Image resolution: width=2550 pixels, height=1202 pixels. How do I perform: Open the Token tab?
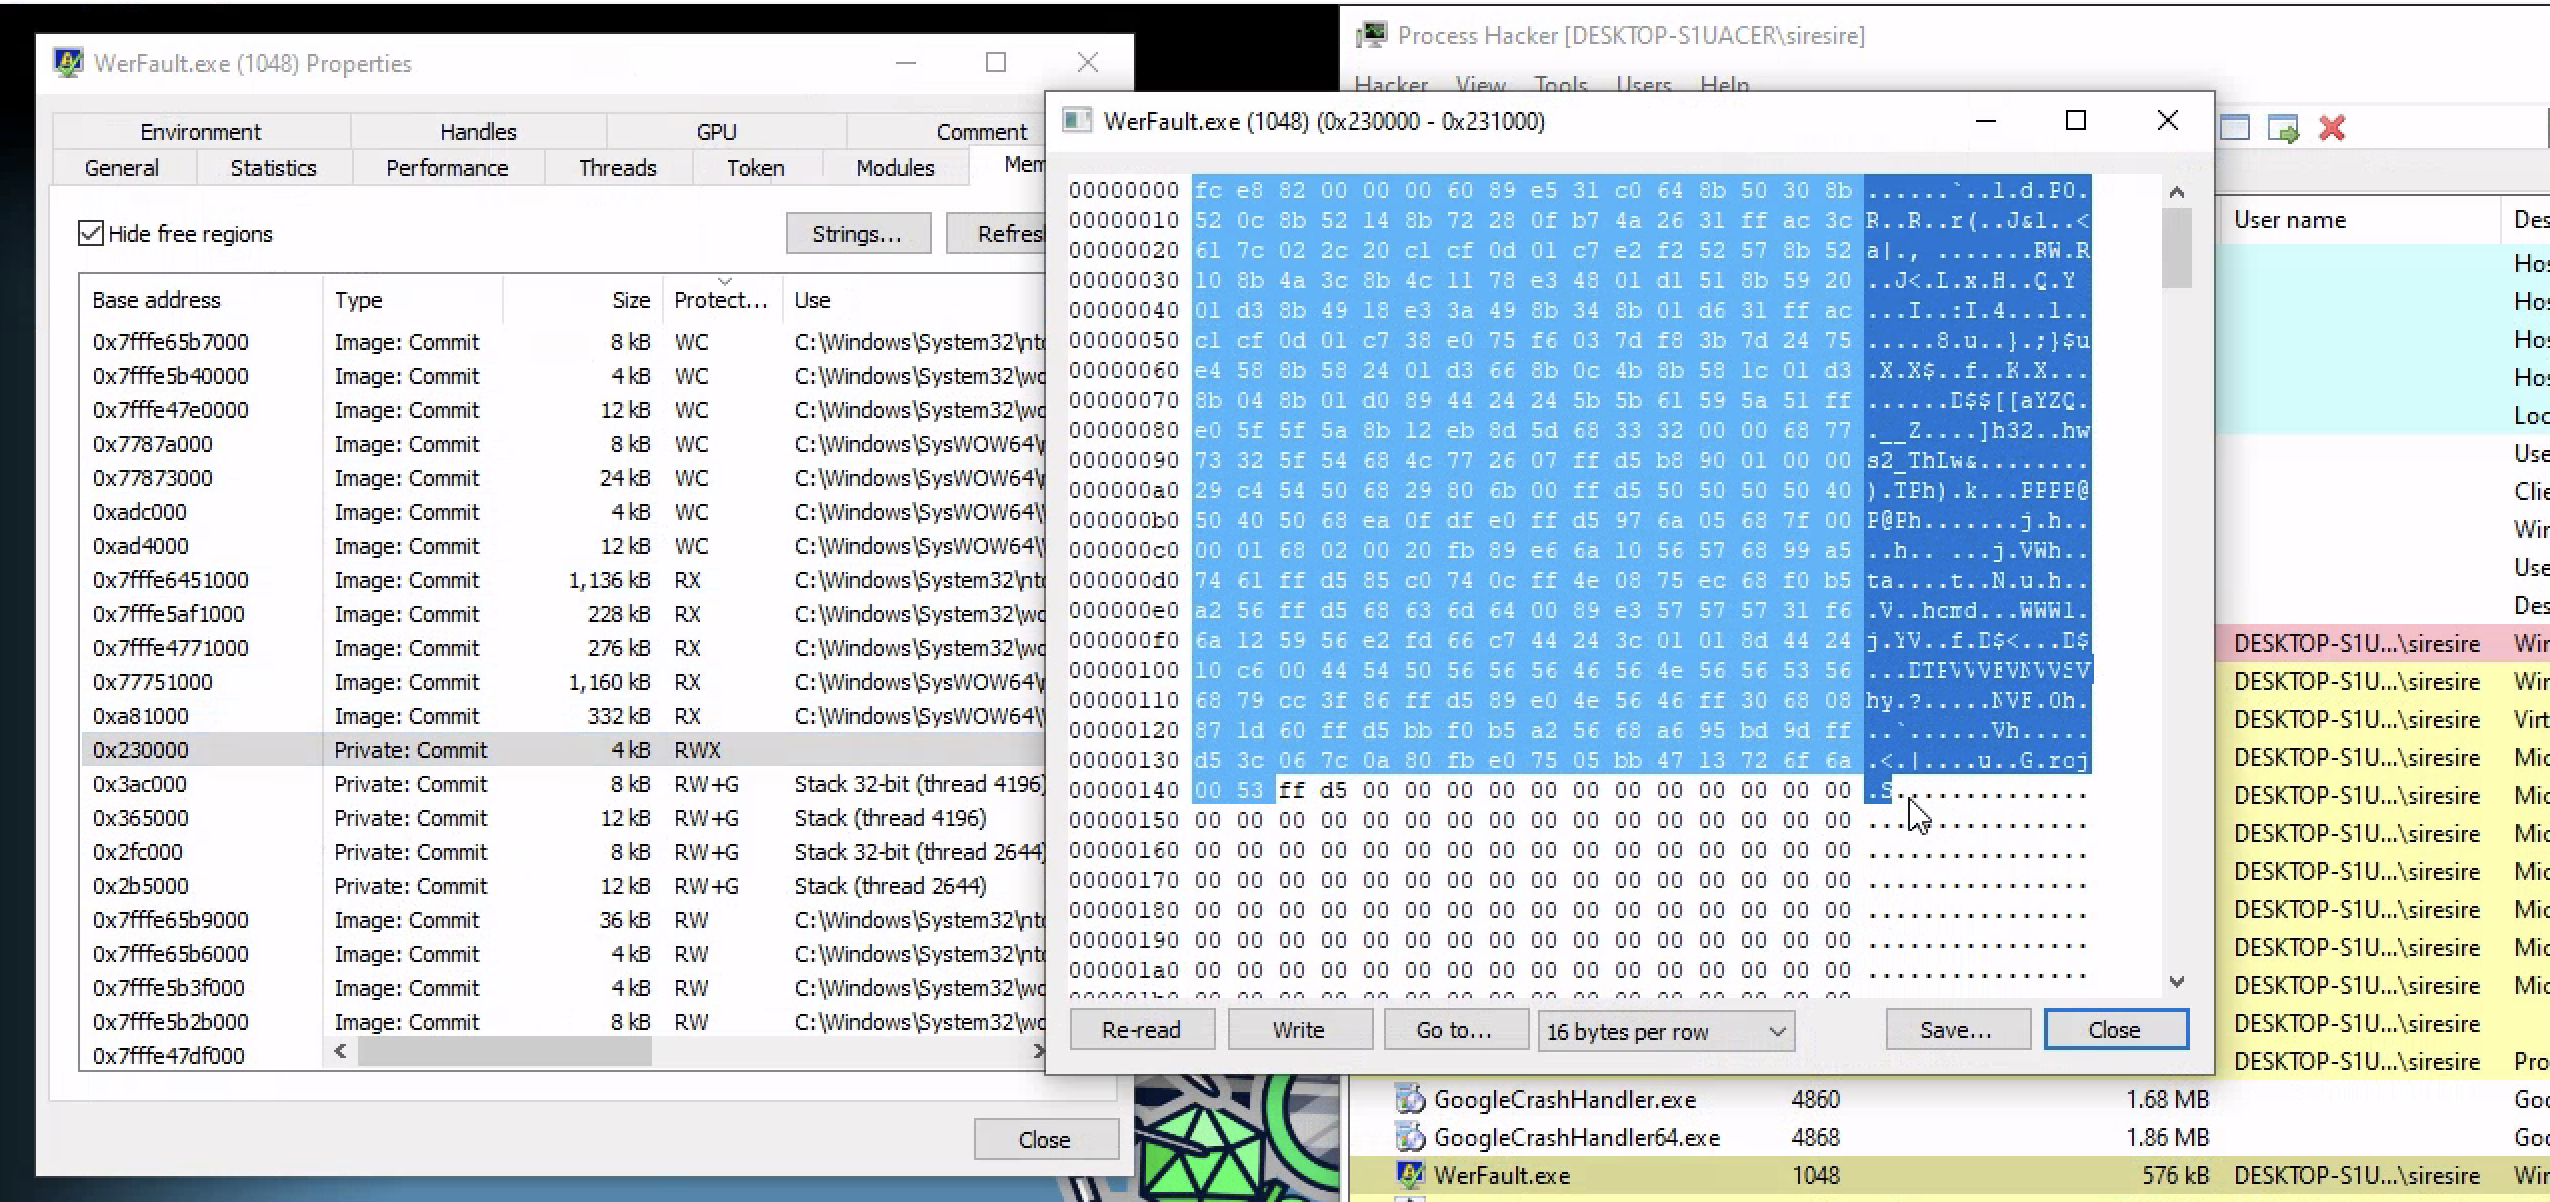tap(755, 168)
